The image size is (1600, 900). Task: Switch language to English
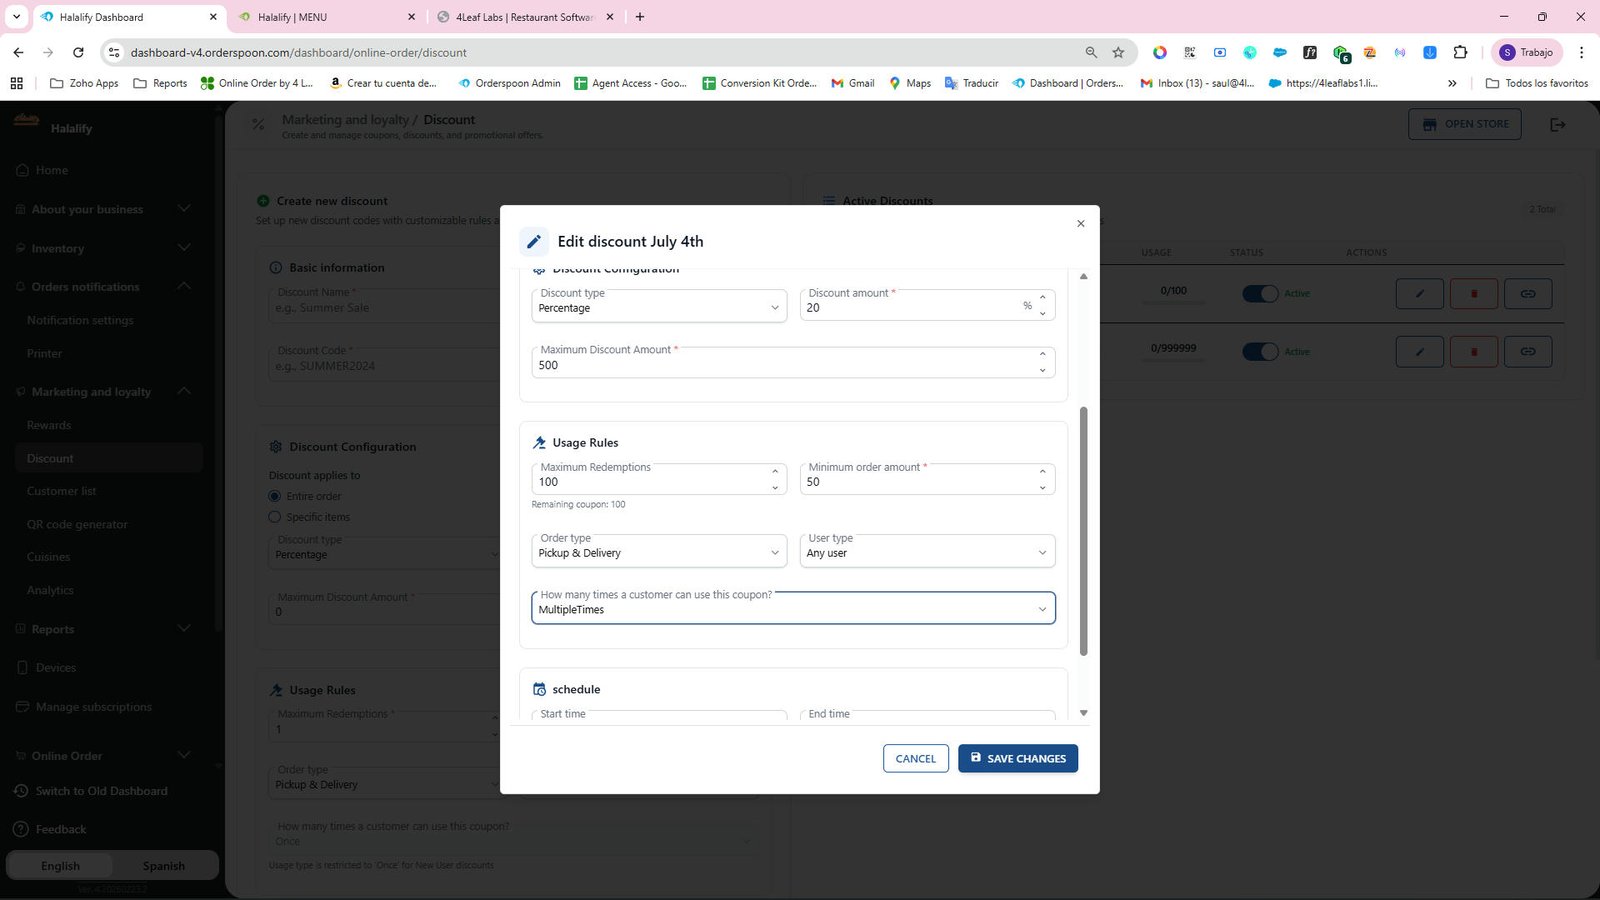60,866
